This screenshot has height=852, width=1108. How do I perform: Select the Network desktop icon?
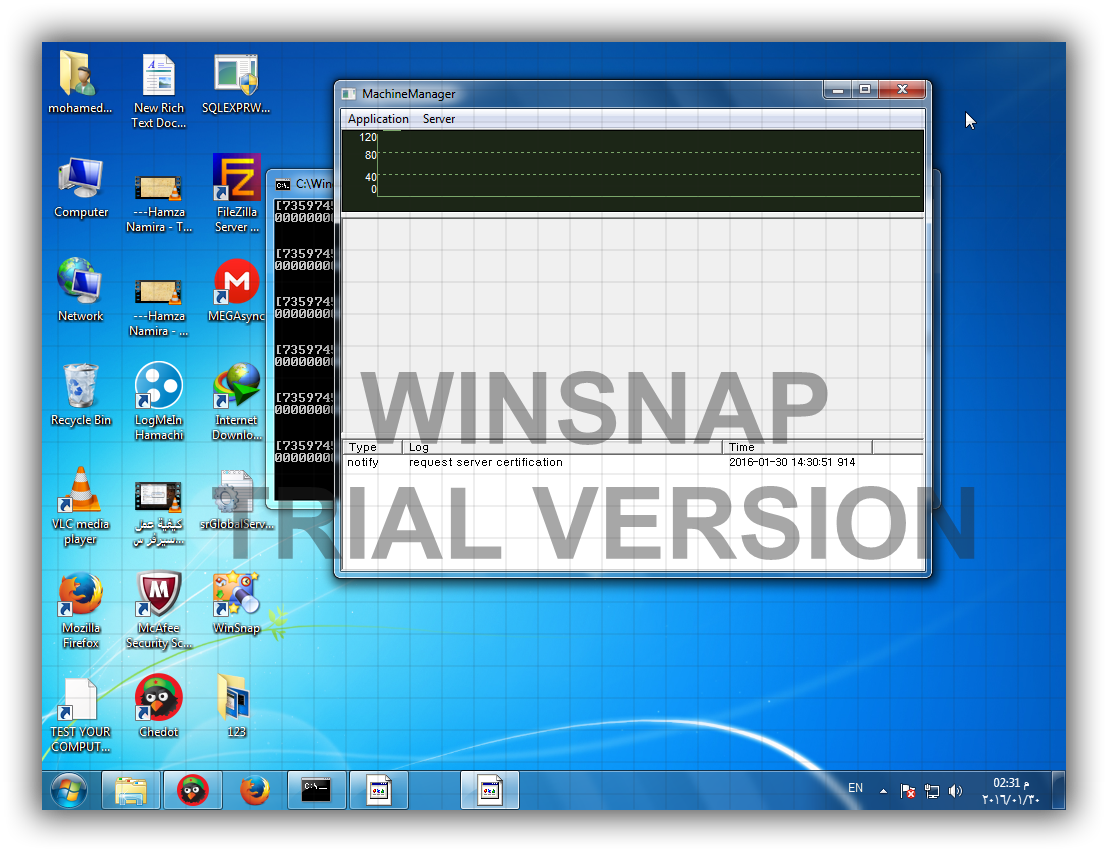tap(80, 290)
